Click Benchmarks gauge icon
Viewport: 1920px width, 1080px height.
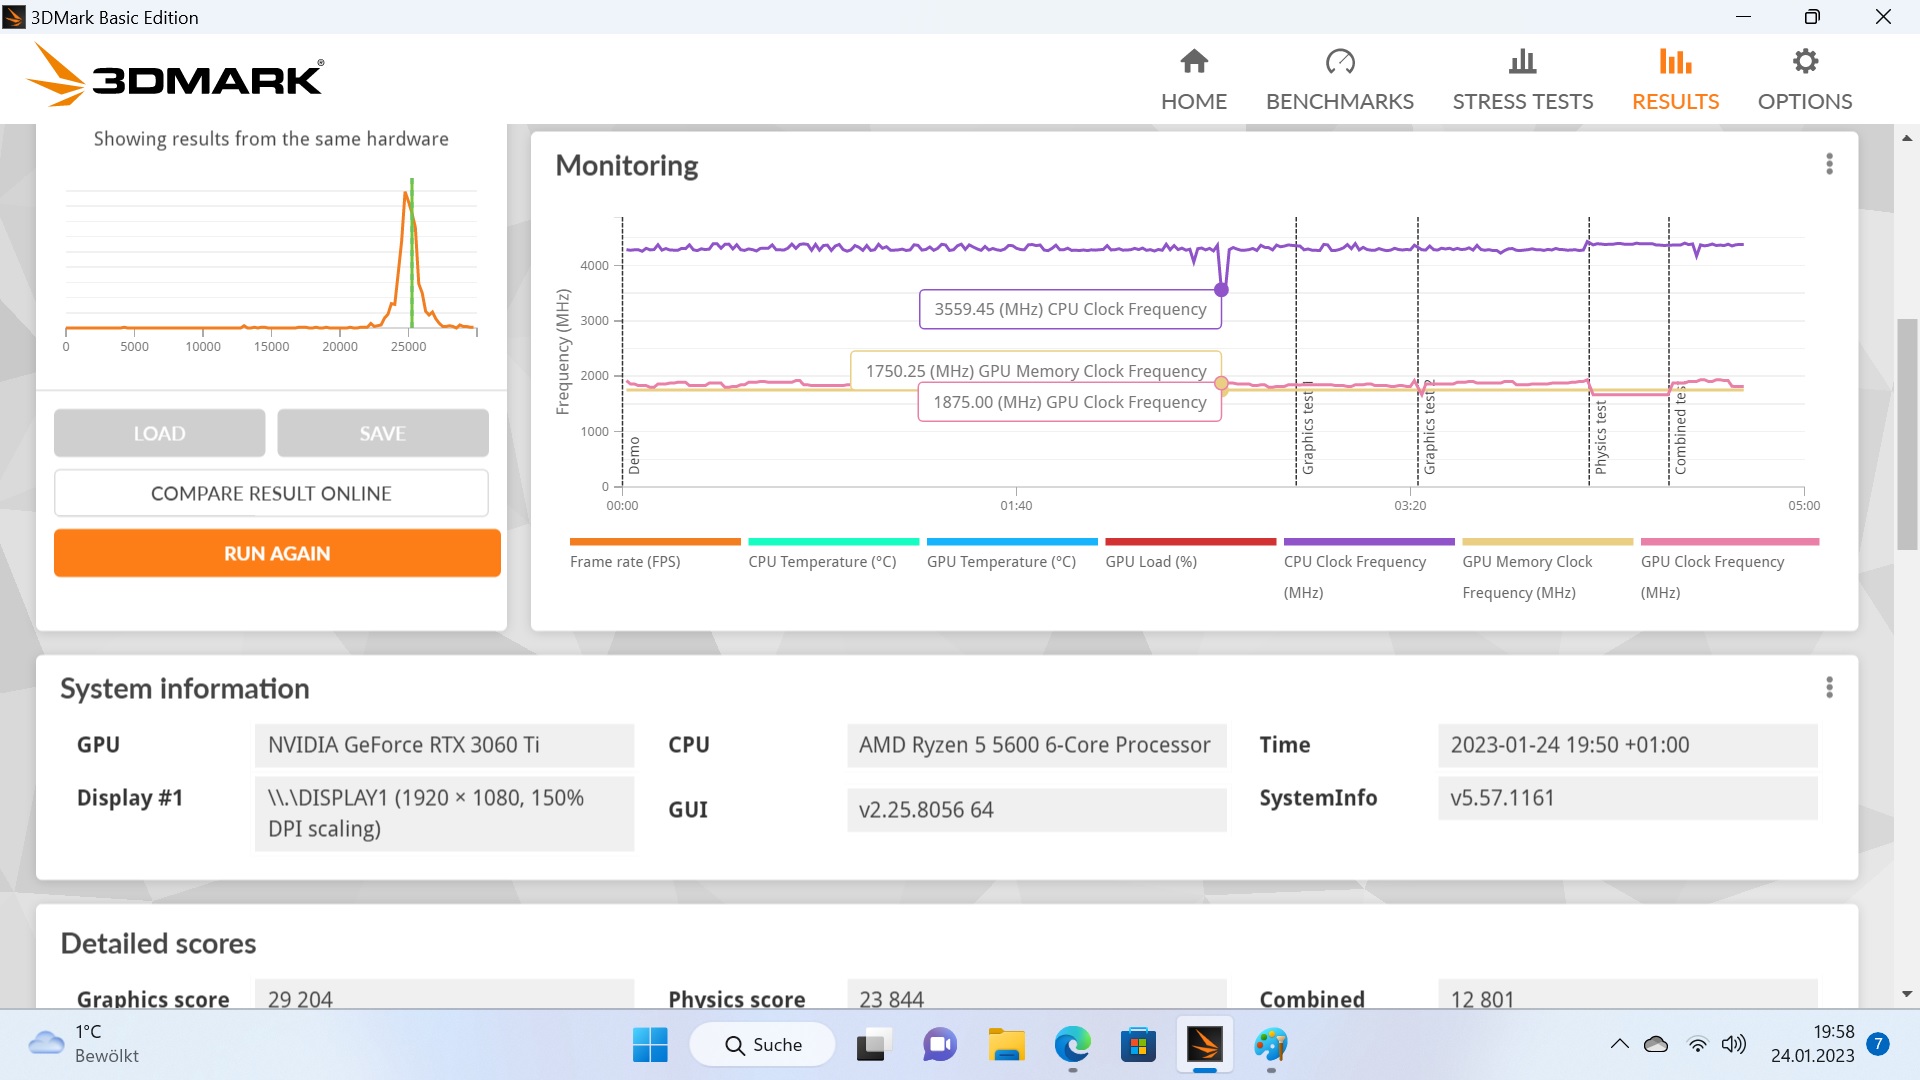[1339, 62]
